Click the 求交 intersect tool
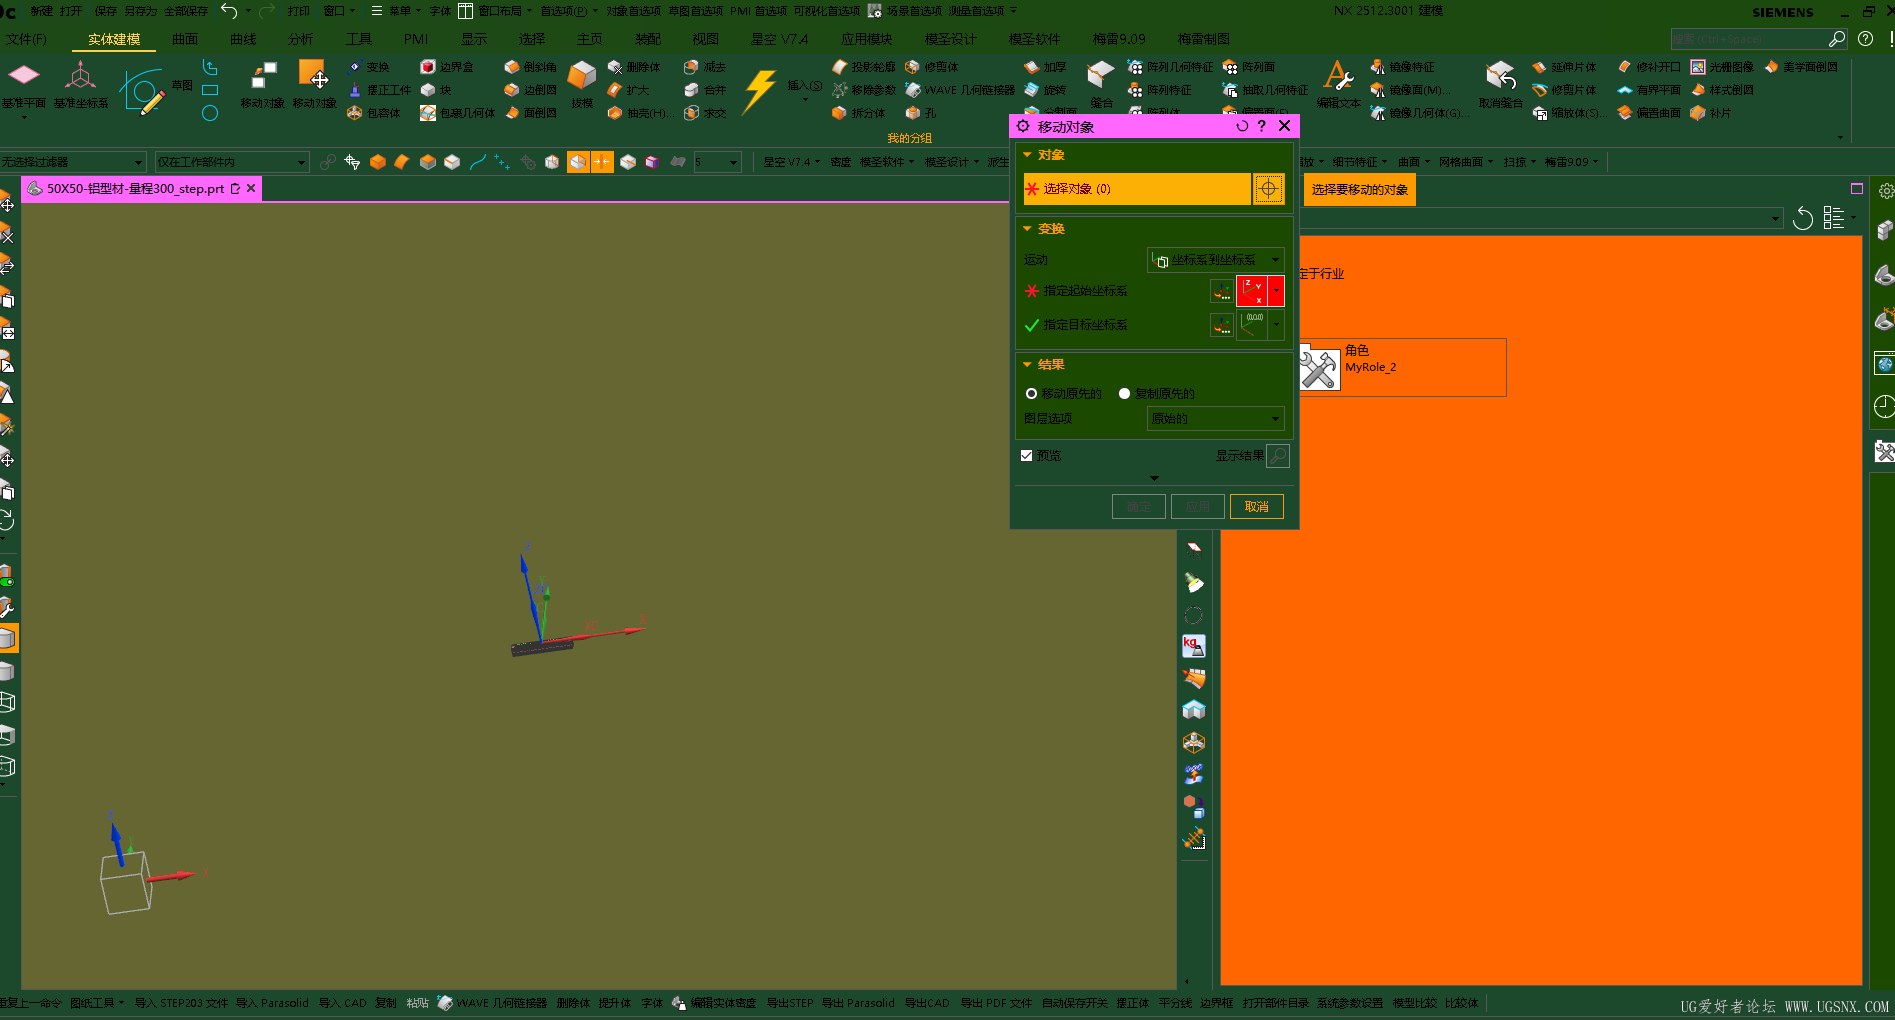Viewport: 1895px width, 1020px height. point(705,113)
